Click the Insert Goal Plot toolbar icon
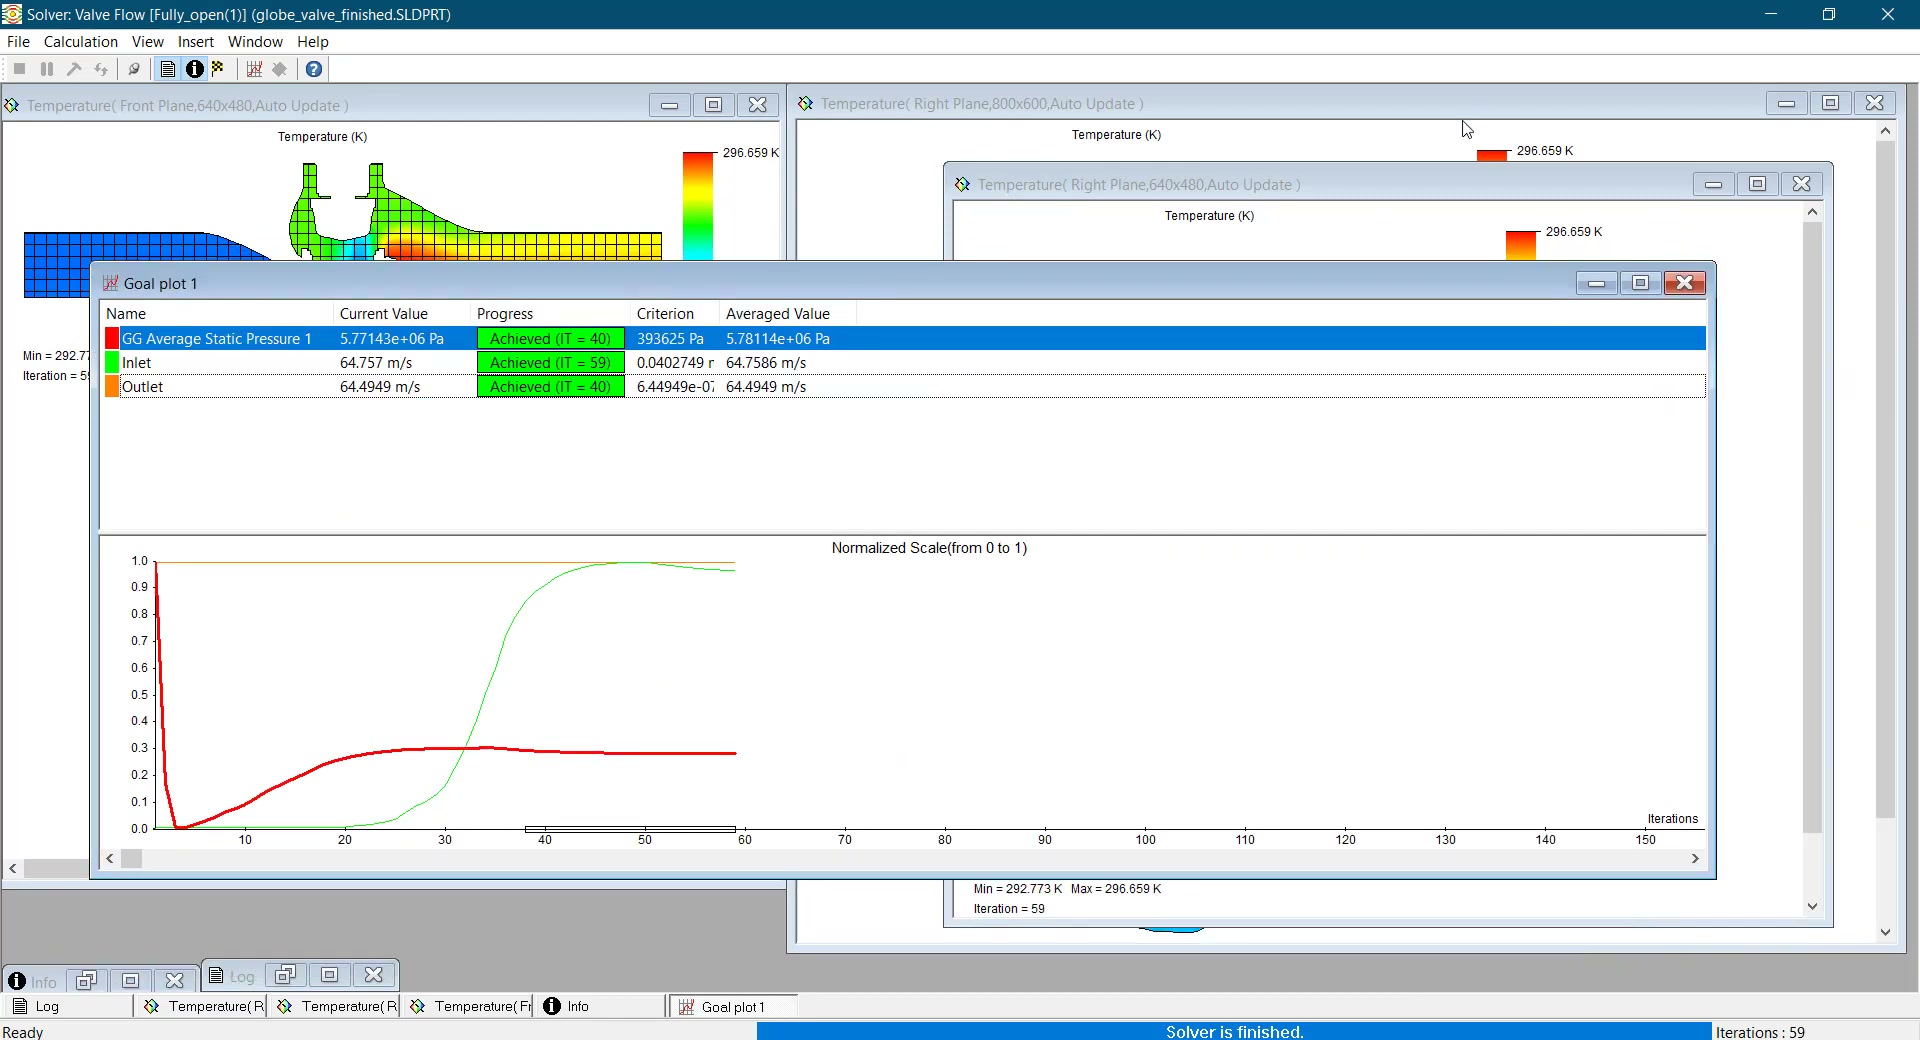This screenshot has height=1040, width=1920. (x=254, y=69)
